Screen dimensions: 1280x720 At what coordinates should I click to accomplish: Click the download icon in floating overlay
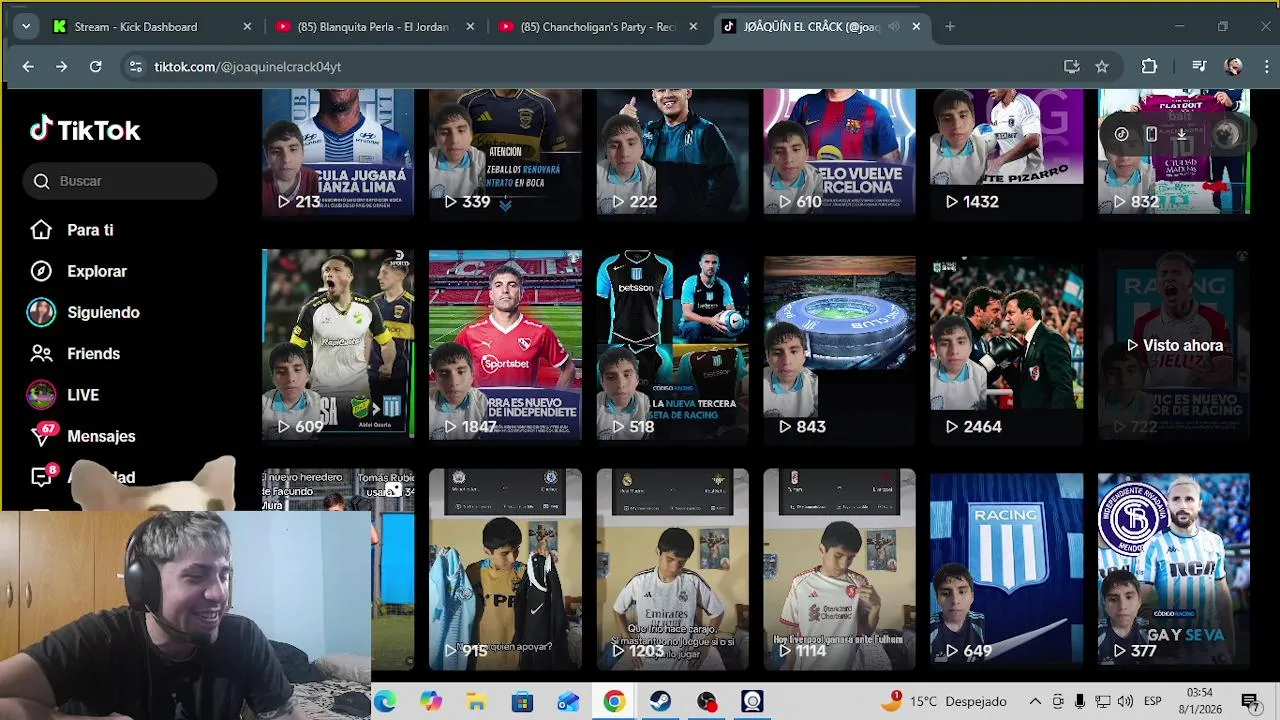tap(1181, 134)
